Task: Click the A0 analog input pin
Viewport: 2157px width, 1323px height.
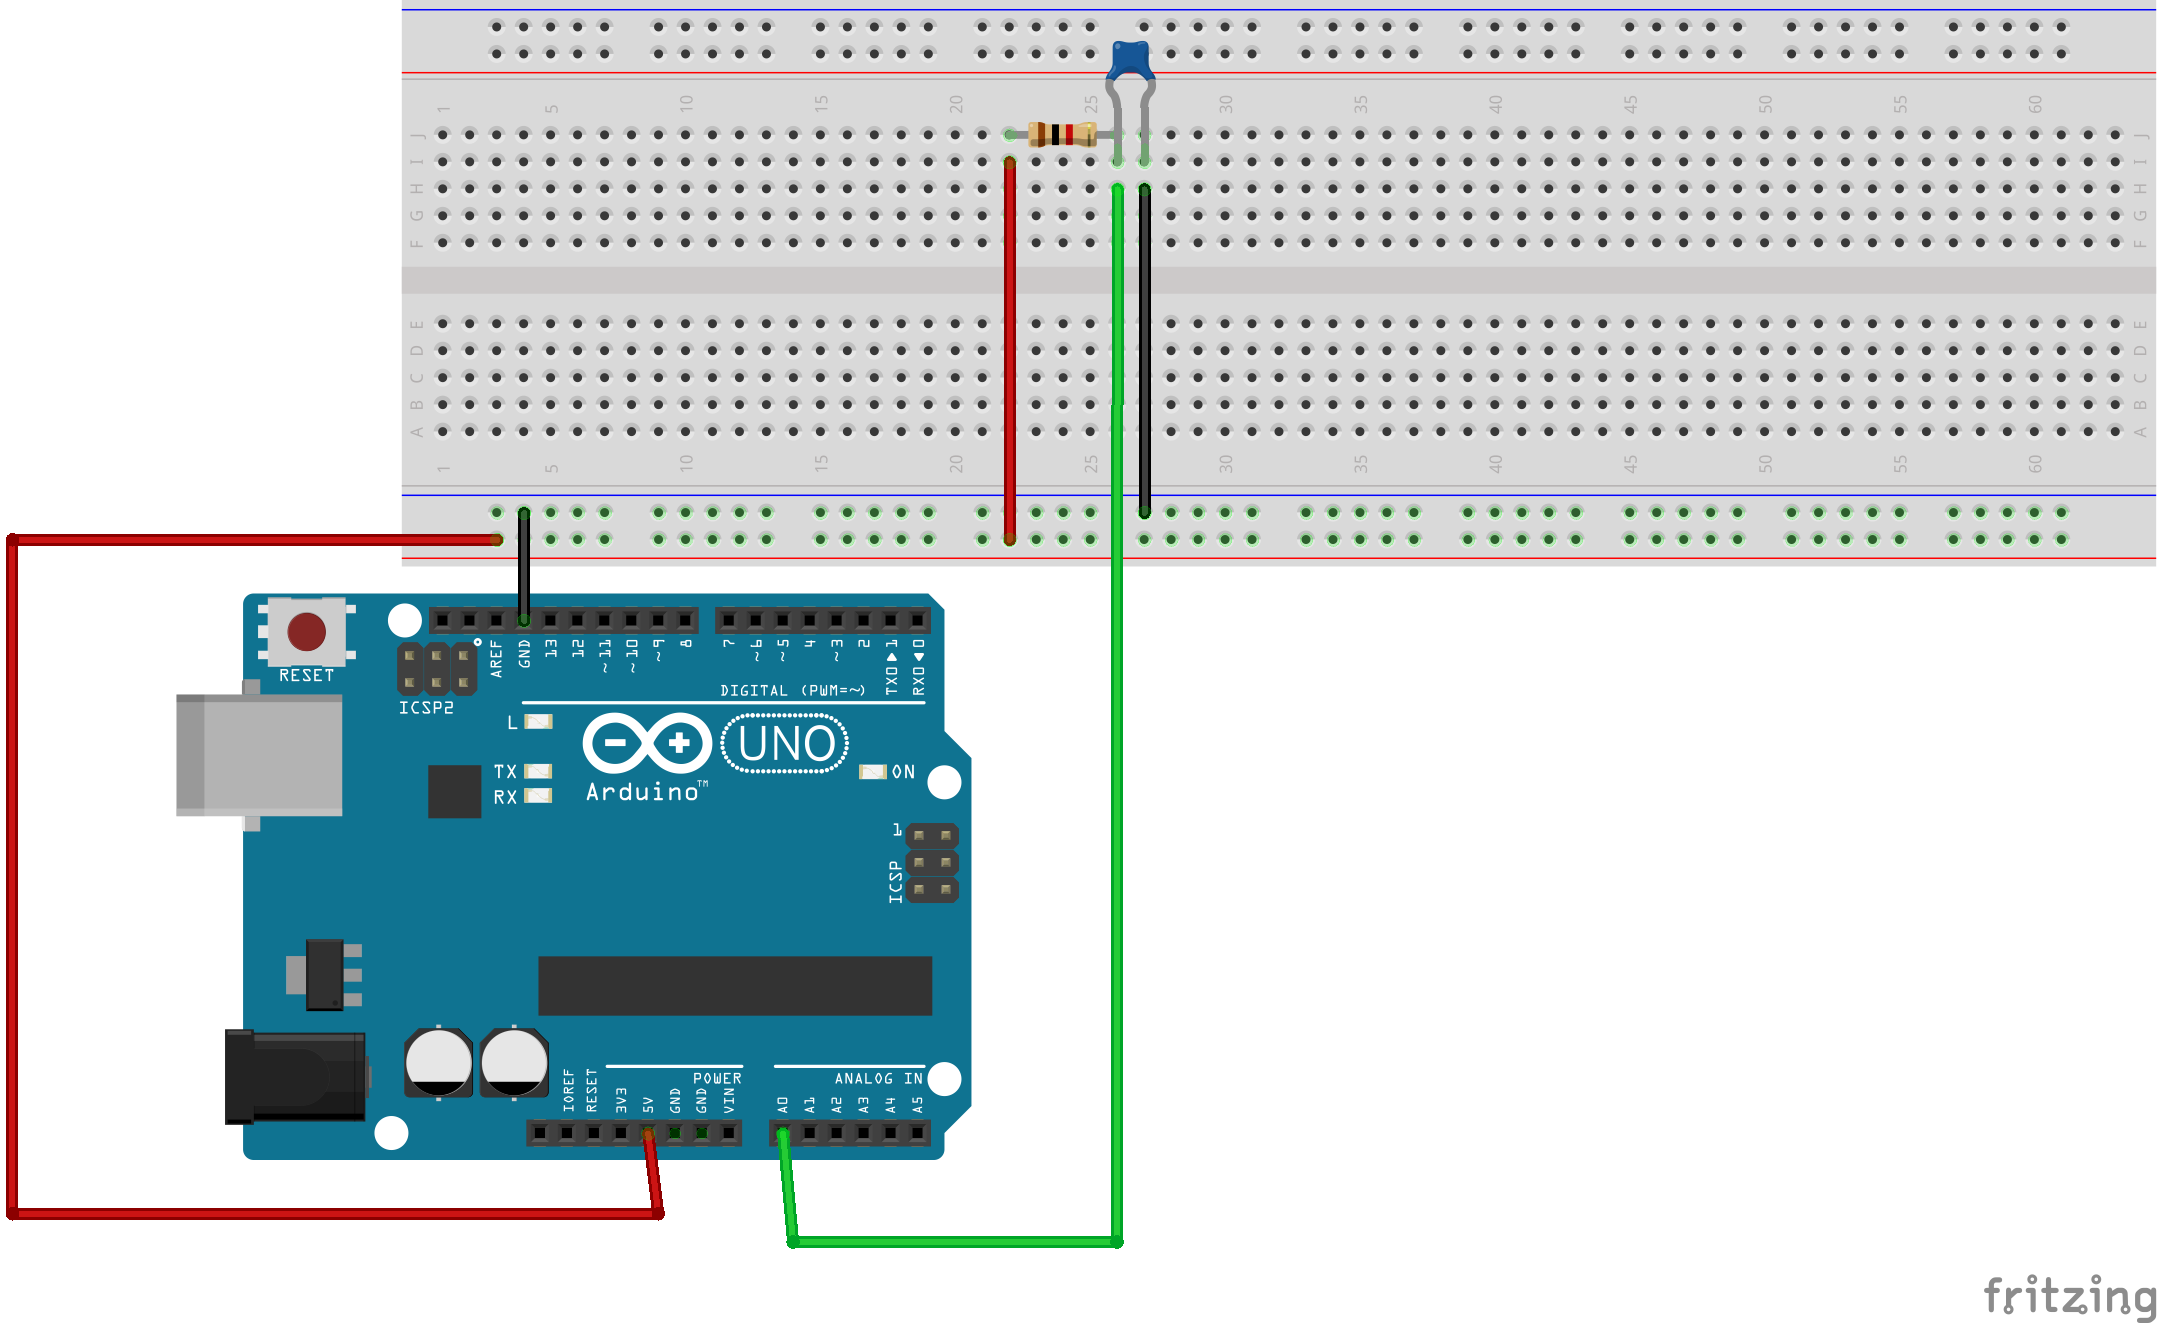Action: point(782,1133)
